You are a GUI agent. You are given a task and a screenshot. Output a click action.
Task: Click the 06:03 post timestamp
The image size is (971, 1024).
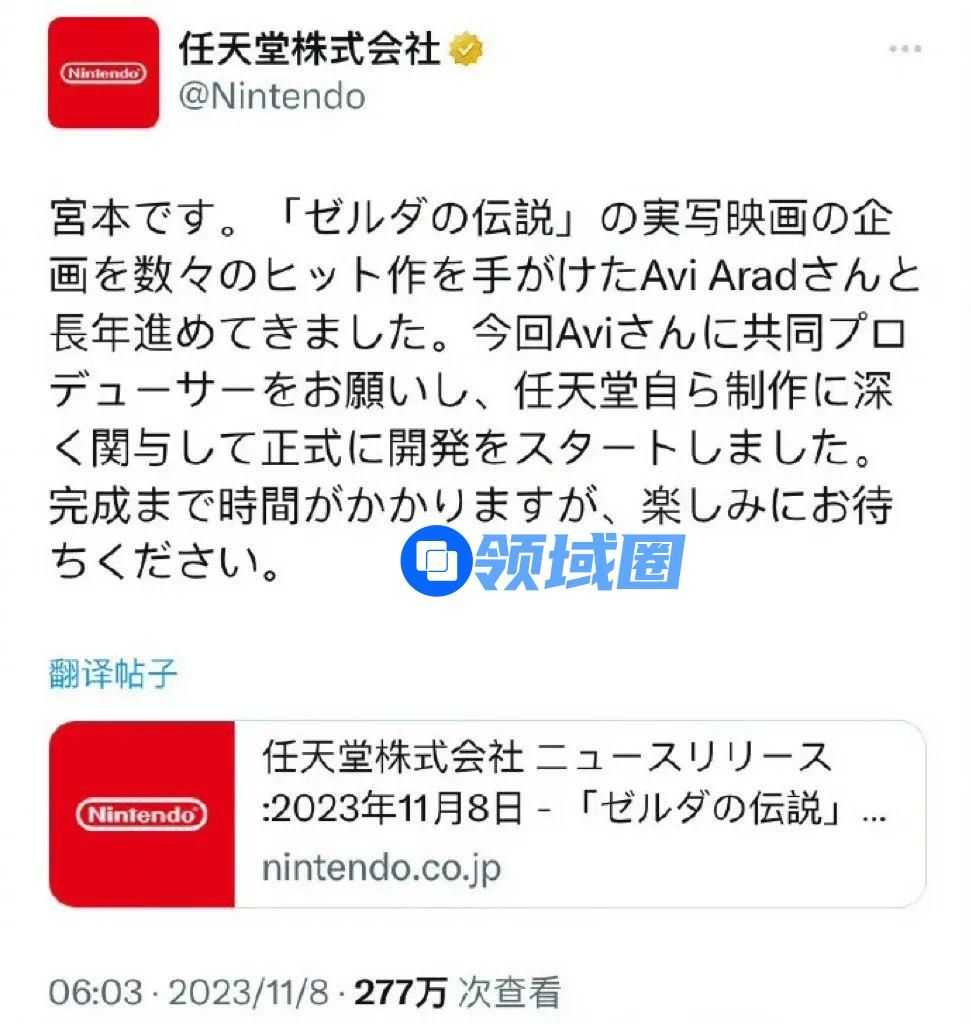point(95,993)
